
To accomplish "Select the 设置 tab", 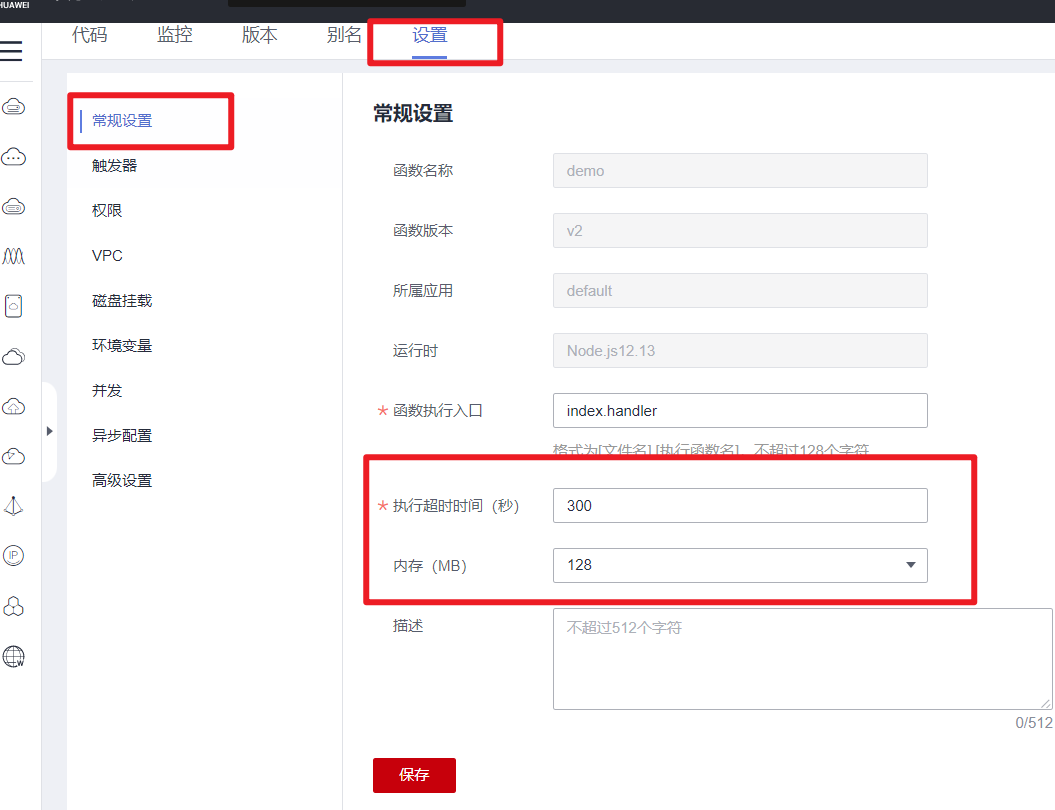I will coord(430,35).
